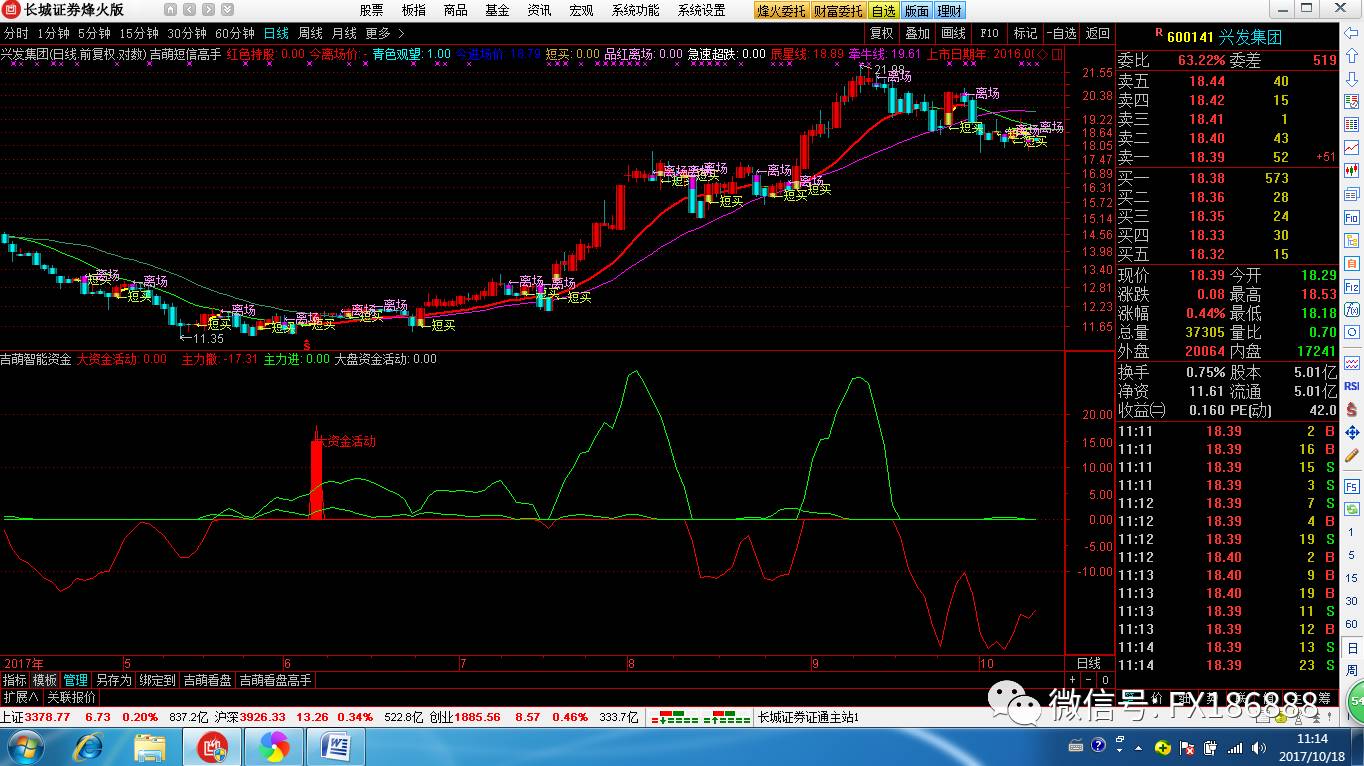Select the pencil drawing icon in sidebar

(1351, 455)
